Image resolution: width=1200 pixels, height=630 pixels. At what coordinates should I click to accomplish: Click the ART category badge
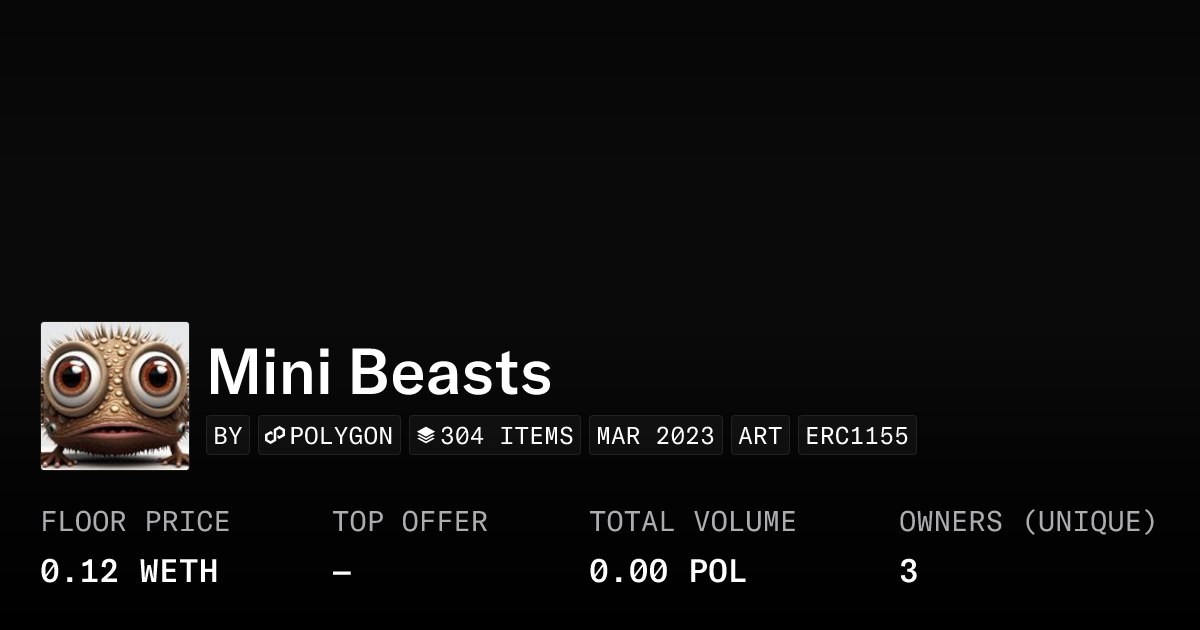pyautogui.click(x=760, y=436)
